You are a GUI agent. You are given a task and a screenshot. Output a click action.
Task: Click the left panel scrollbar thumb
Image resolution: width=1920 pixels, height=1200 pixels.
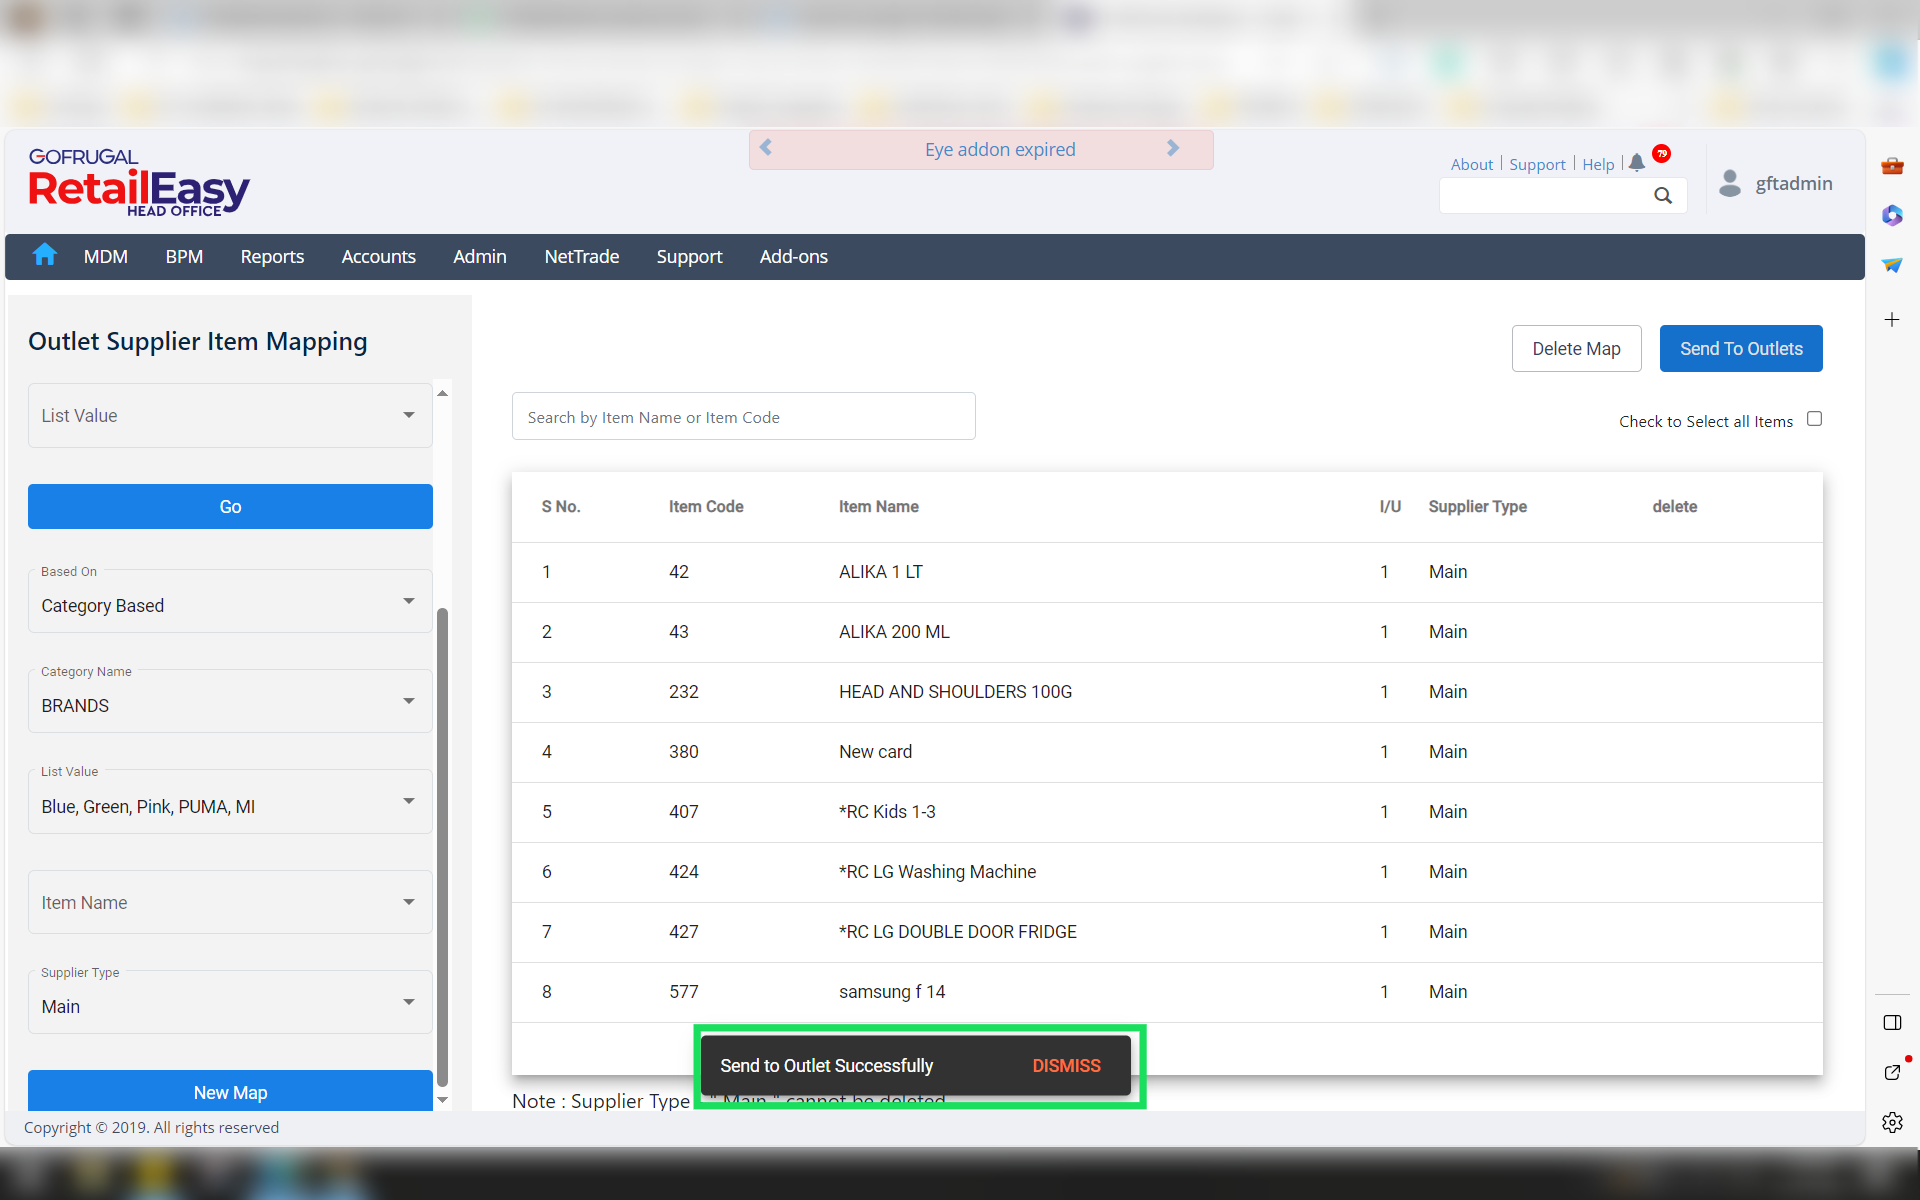[x=442, y=845]
